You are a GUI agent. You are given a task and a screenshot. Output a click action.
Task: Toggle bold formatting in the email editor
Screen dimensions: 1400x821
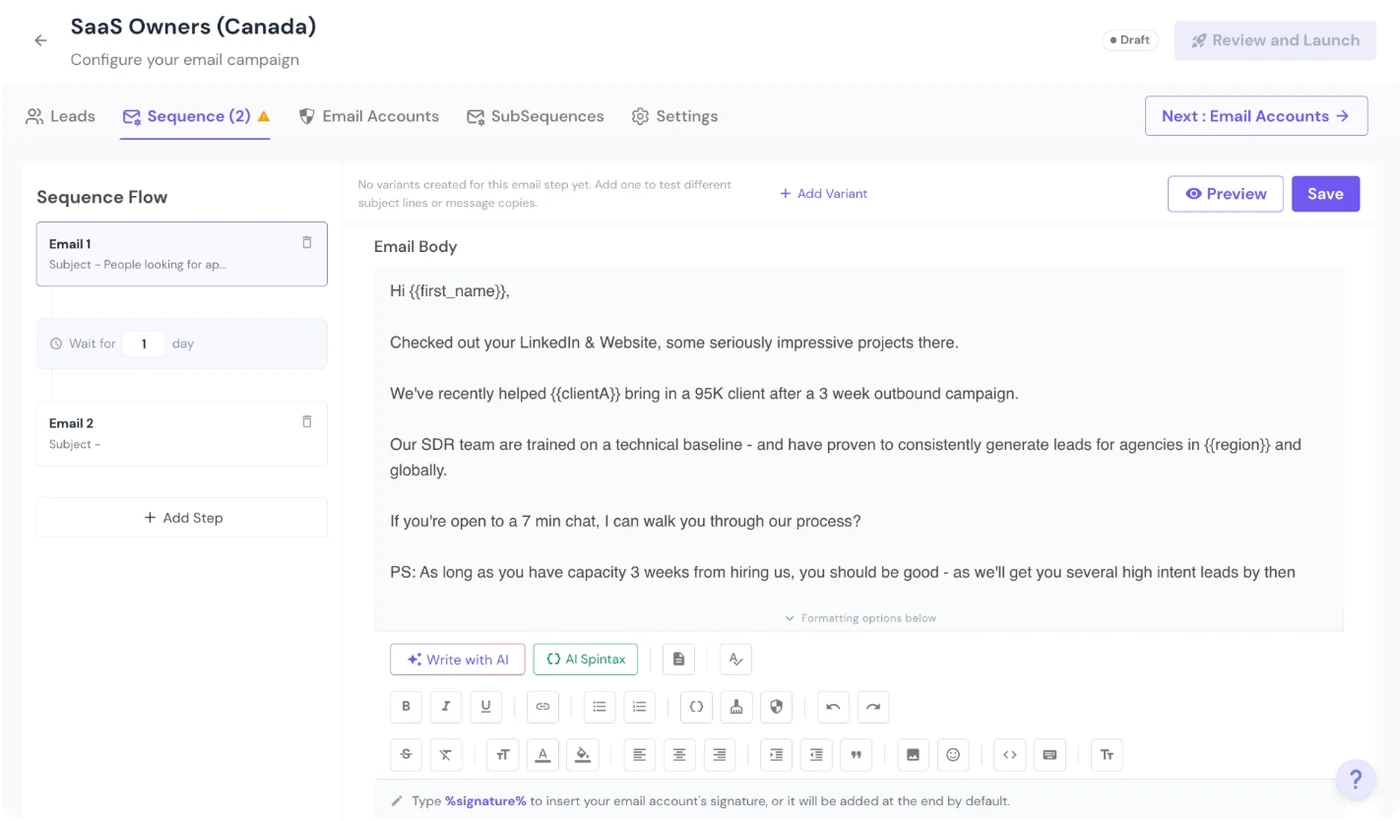click(406, 706)
